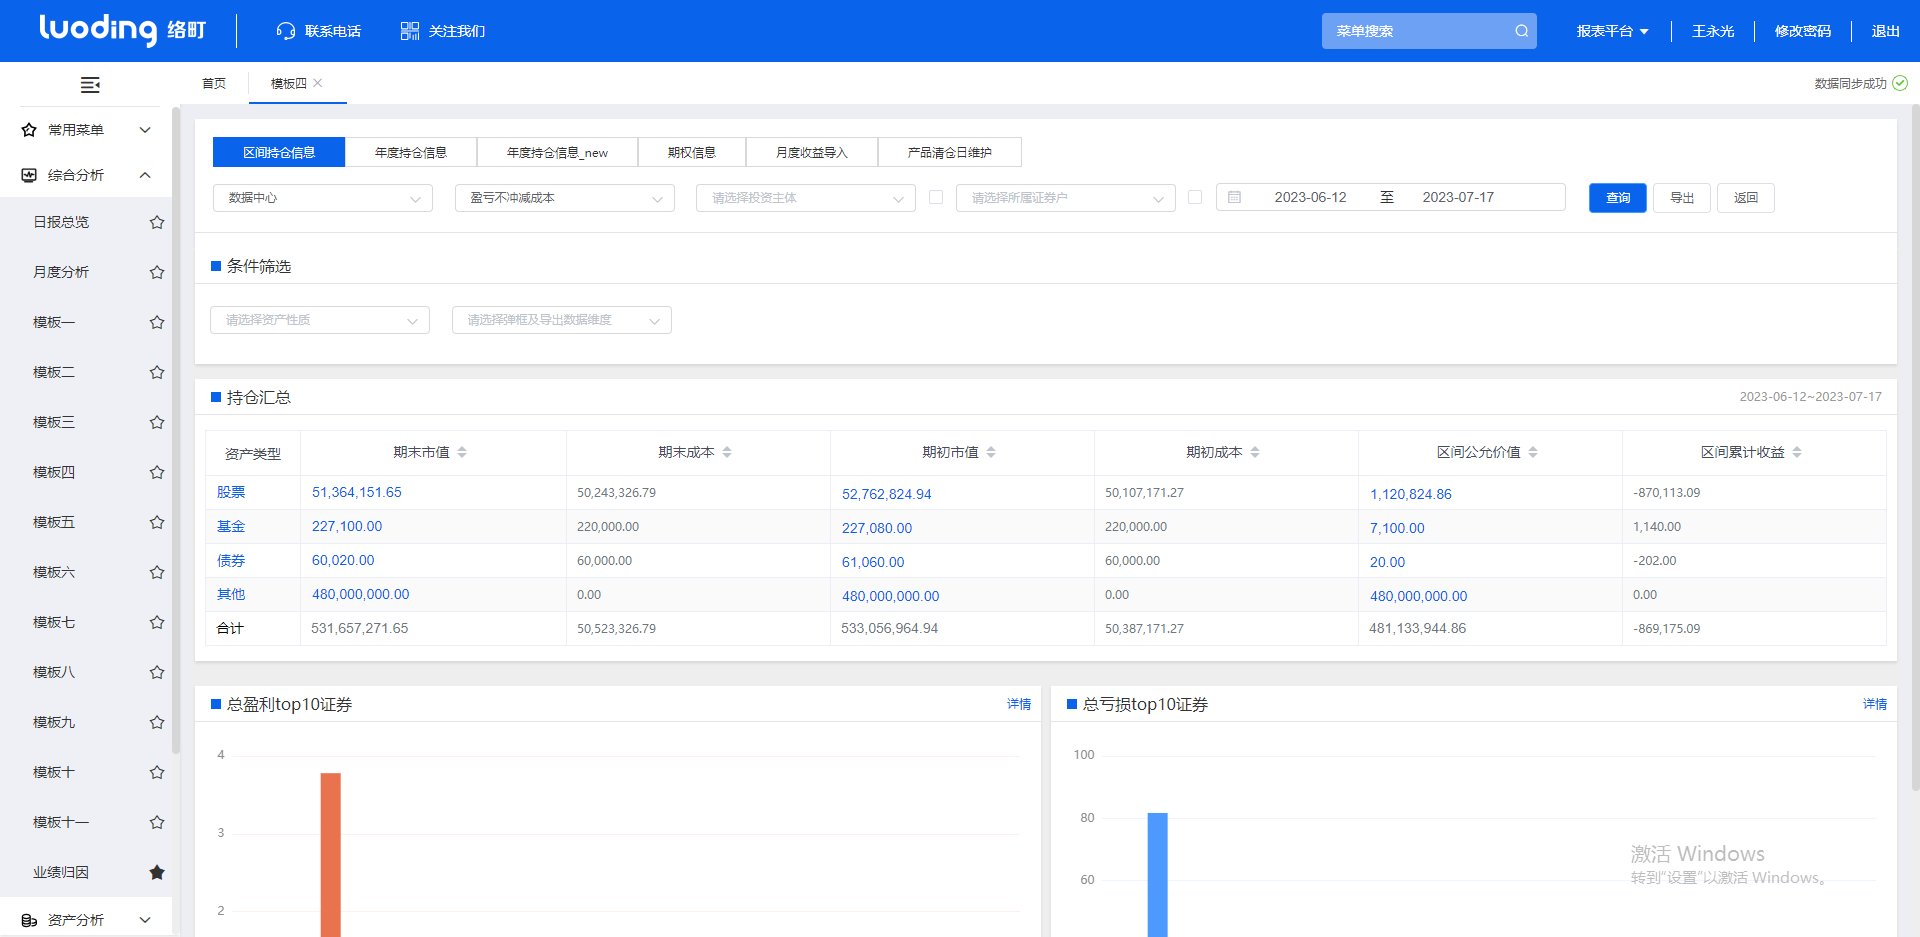Sort table by 区间公允价值 column sort icon

[x=1533, y=452]
